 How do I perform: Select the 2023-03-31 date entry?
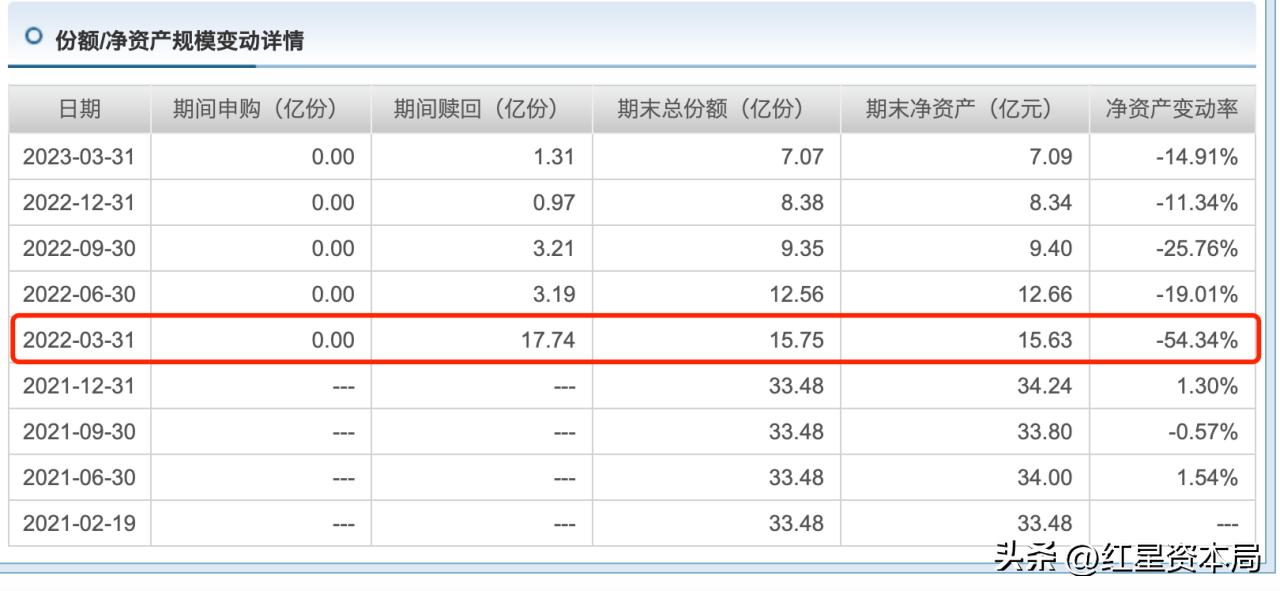[x=79, y=156]
